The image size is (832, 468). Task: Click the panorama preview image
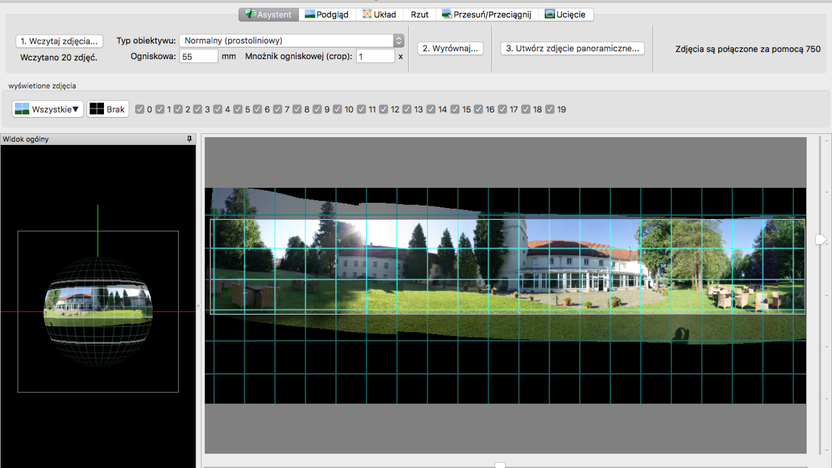[506, 296]
